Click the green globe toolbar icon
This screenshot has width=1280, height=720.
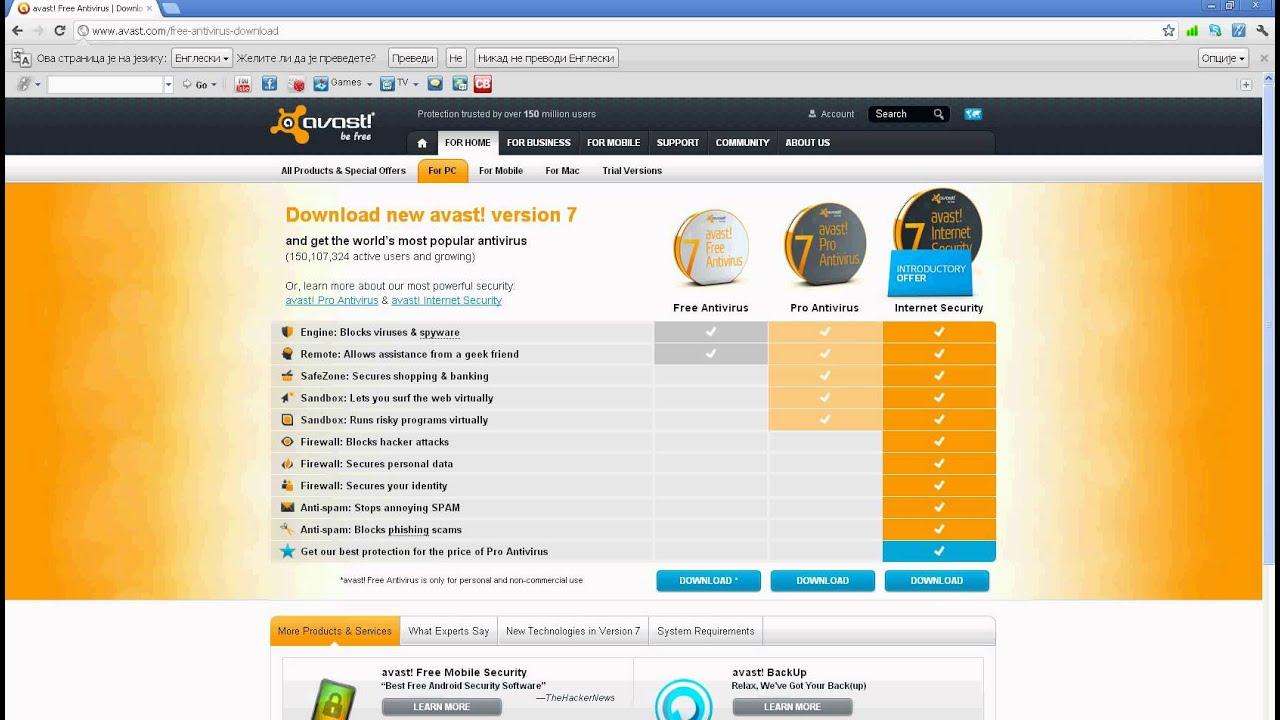point(460,84)
